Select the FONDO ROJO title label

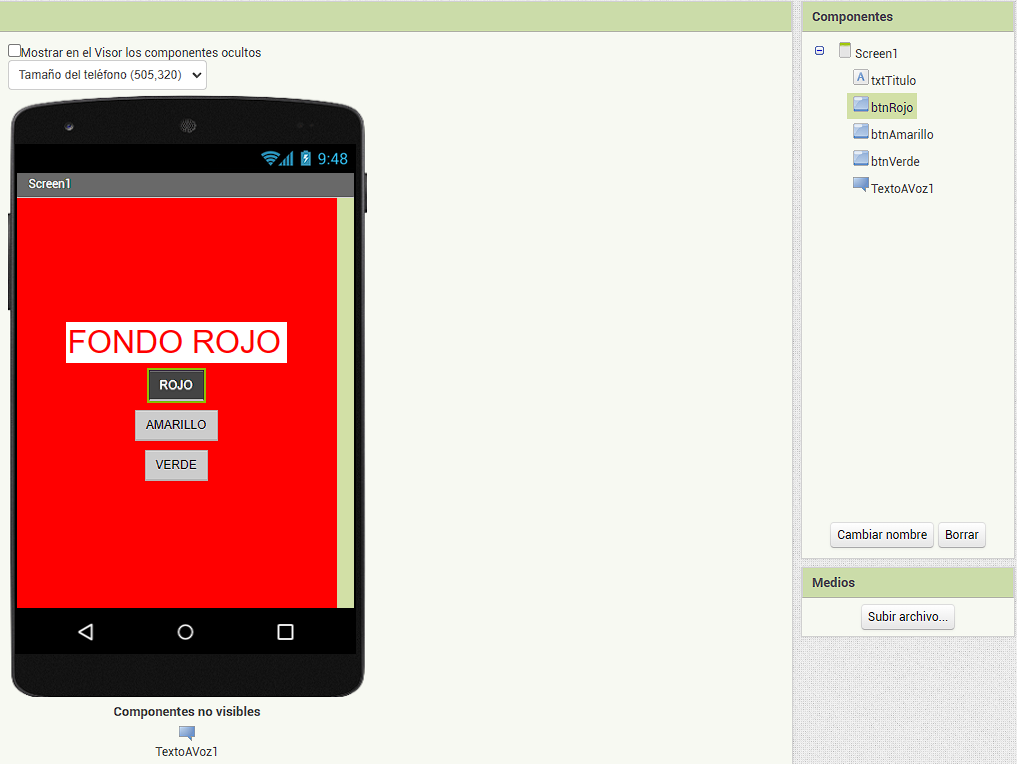pos(175,342)
